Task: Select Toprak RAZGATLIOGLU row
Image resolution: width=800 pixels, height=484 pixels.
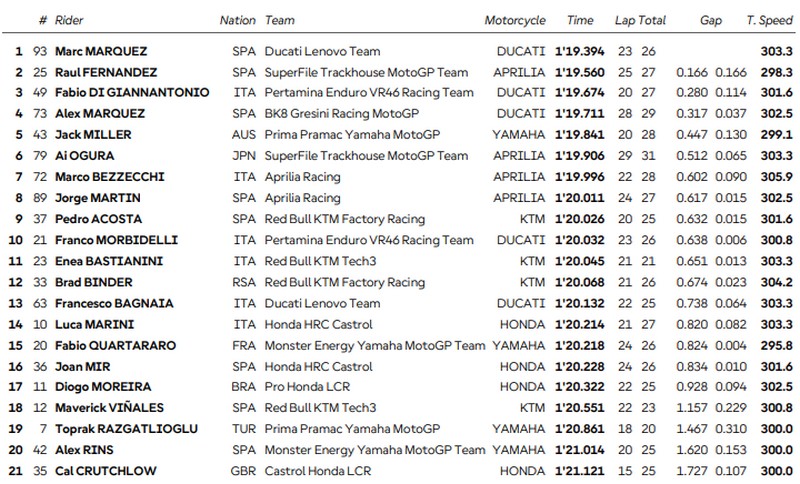Action: (400, 429)
